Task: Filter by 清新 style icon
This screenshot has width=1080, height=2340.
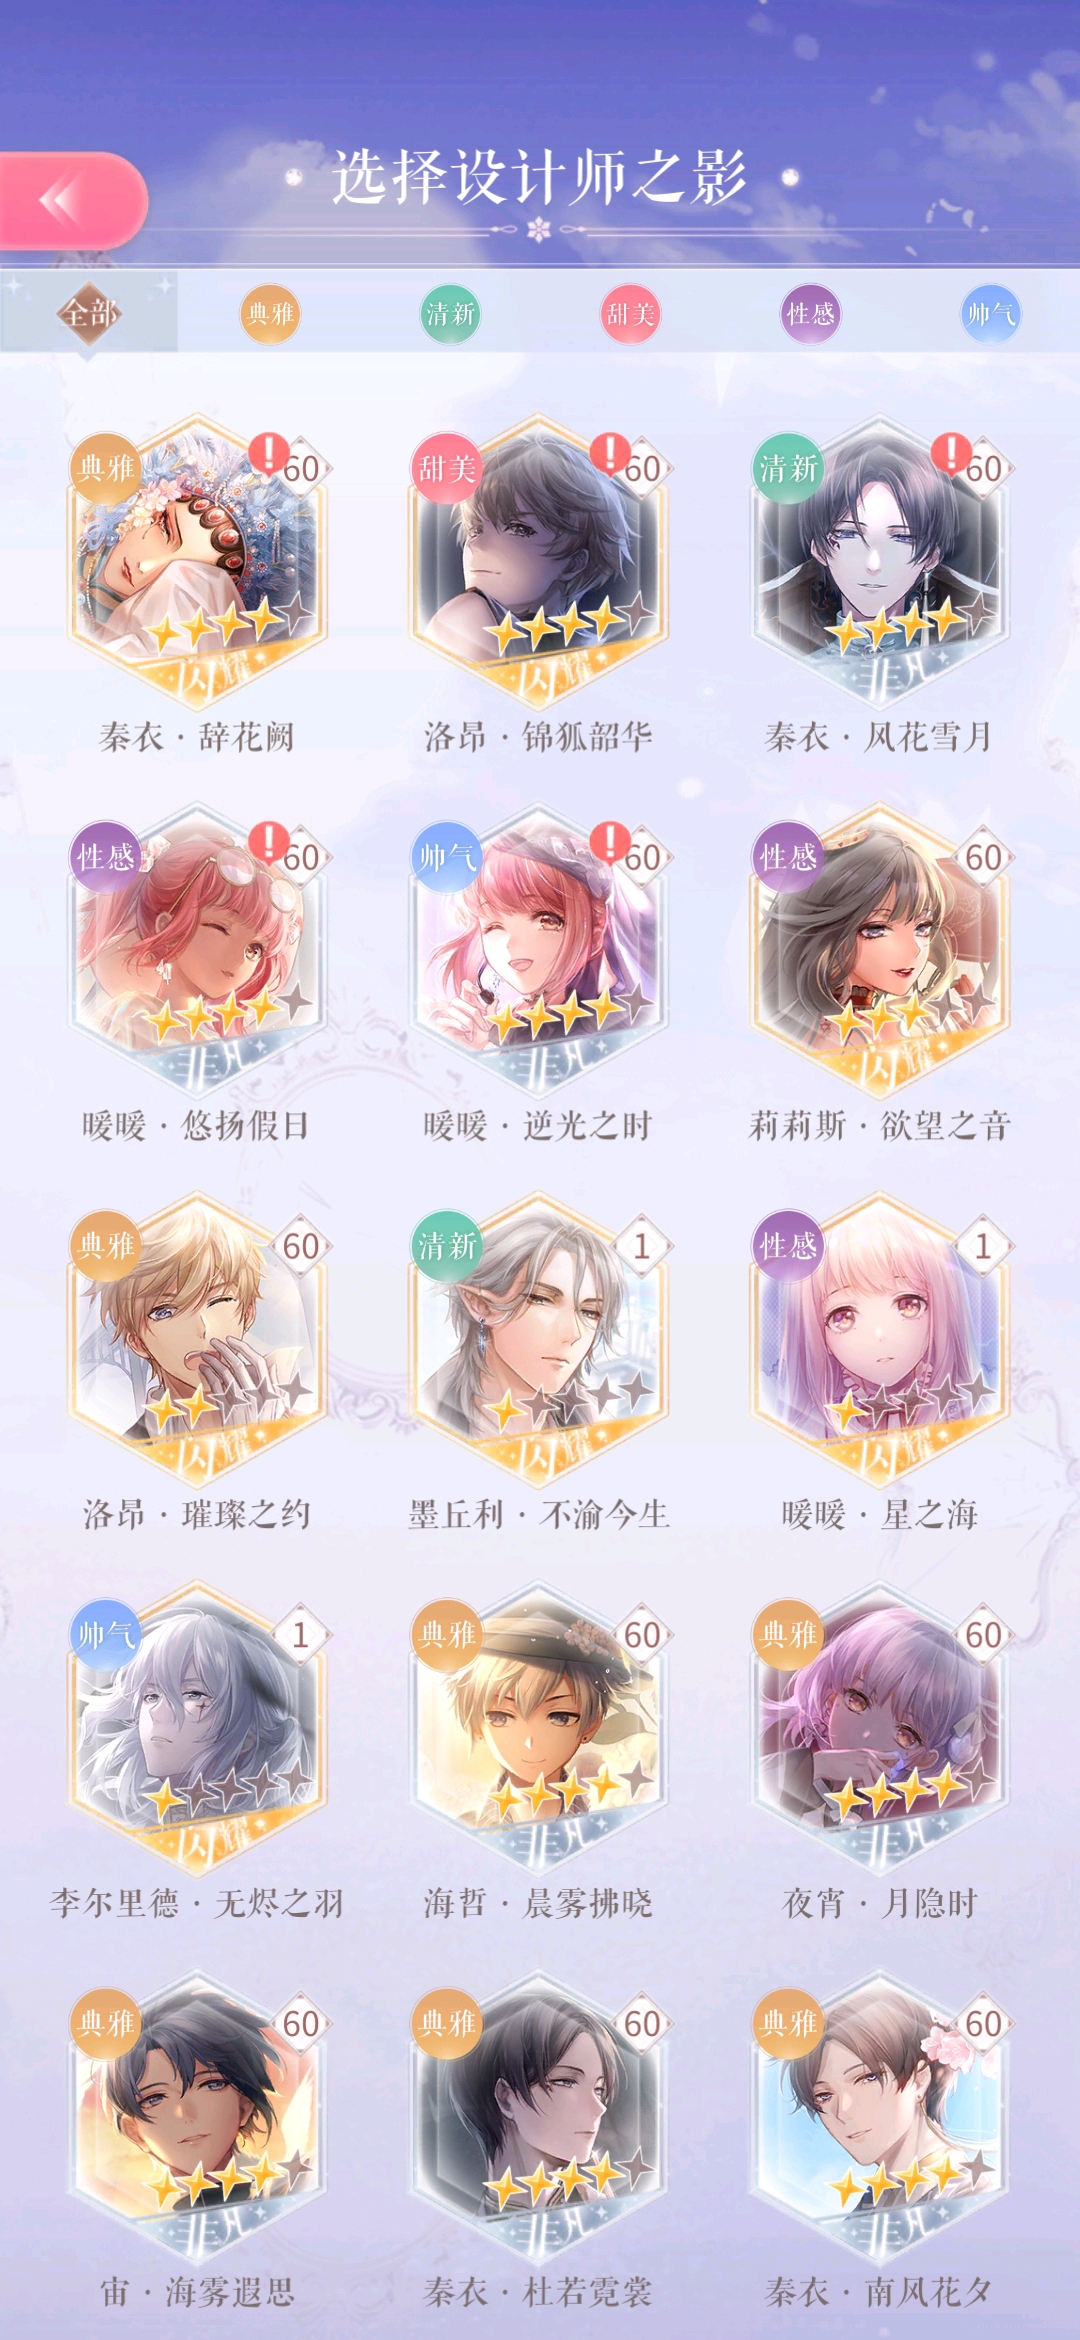Action: click(450, 314)
